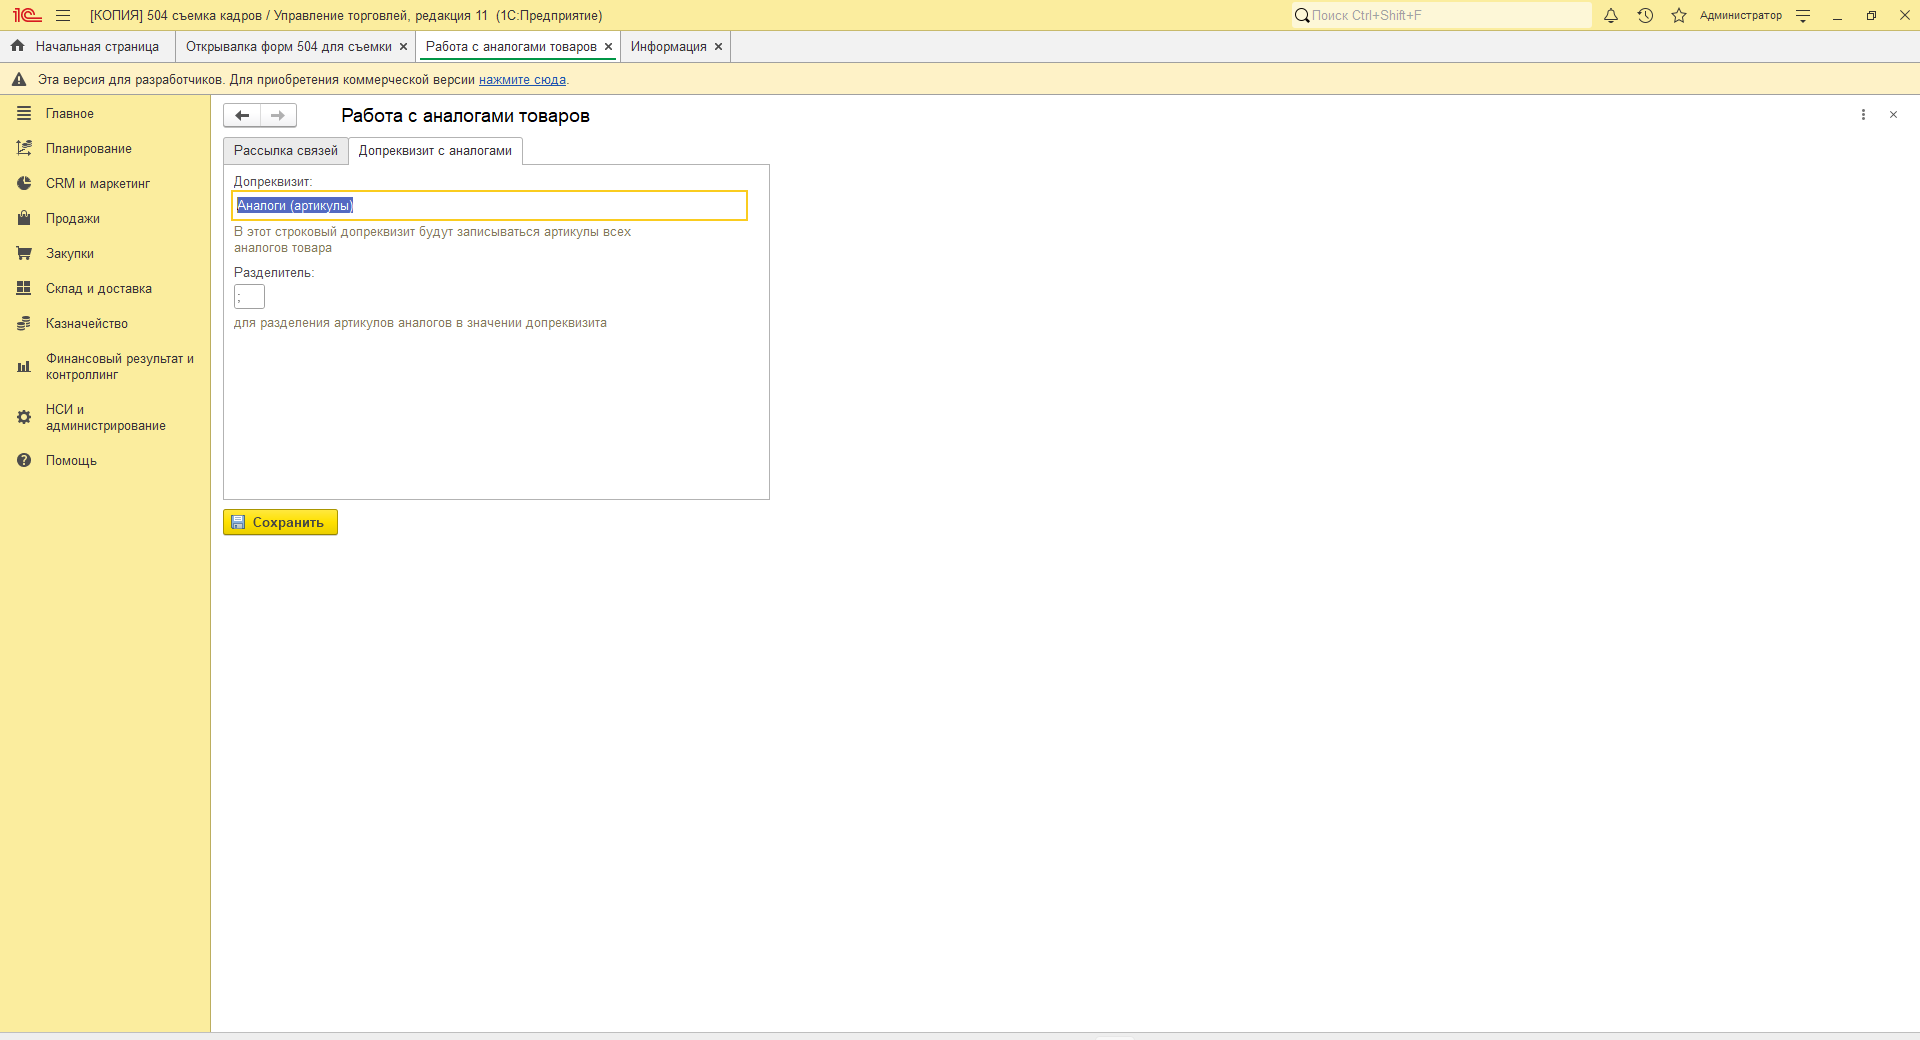Click the warning triangle icon
This screenshot has height=1040, width=1920.
coord(19,80)
